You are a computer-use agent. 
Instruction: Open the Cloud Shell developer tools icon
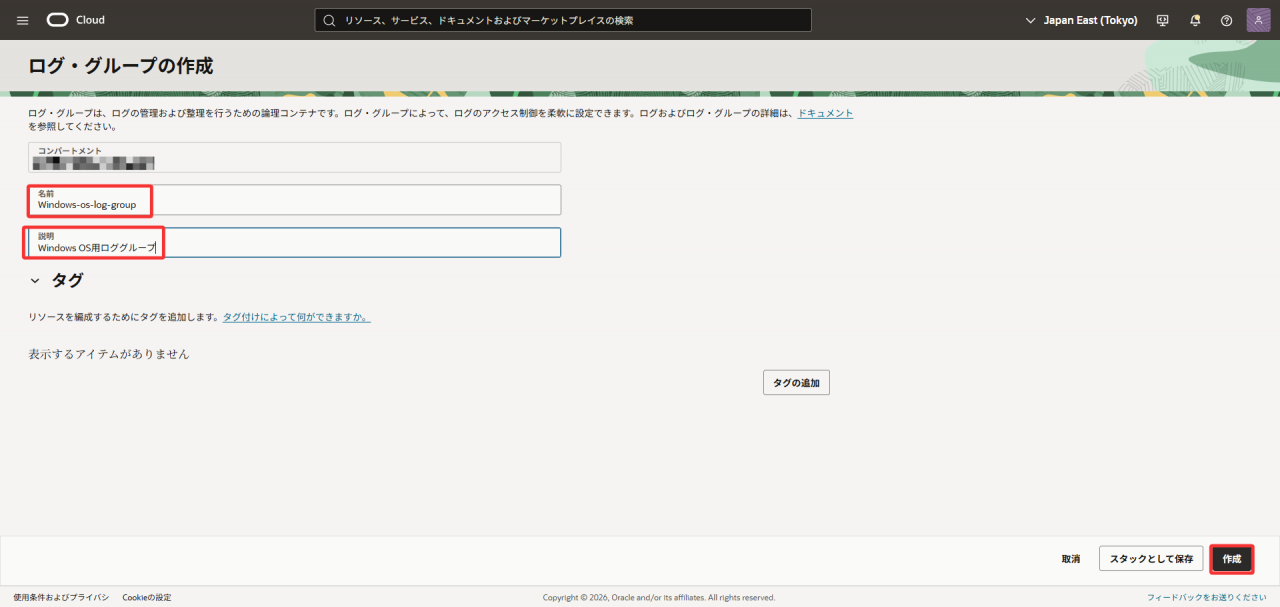1162,20
